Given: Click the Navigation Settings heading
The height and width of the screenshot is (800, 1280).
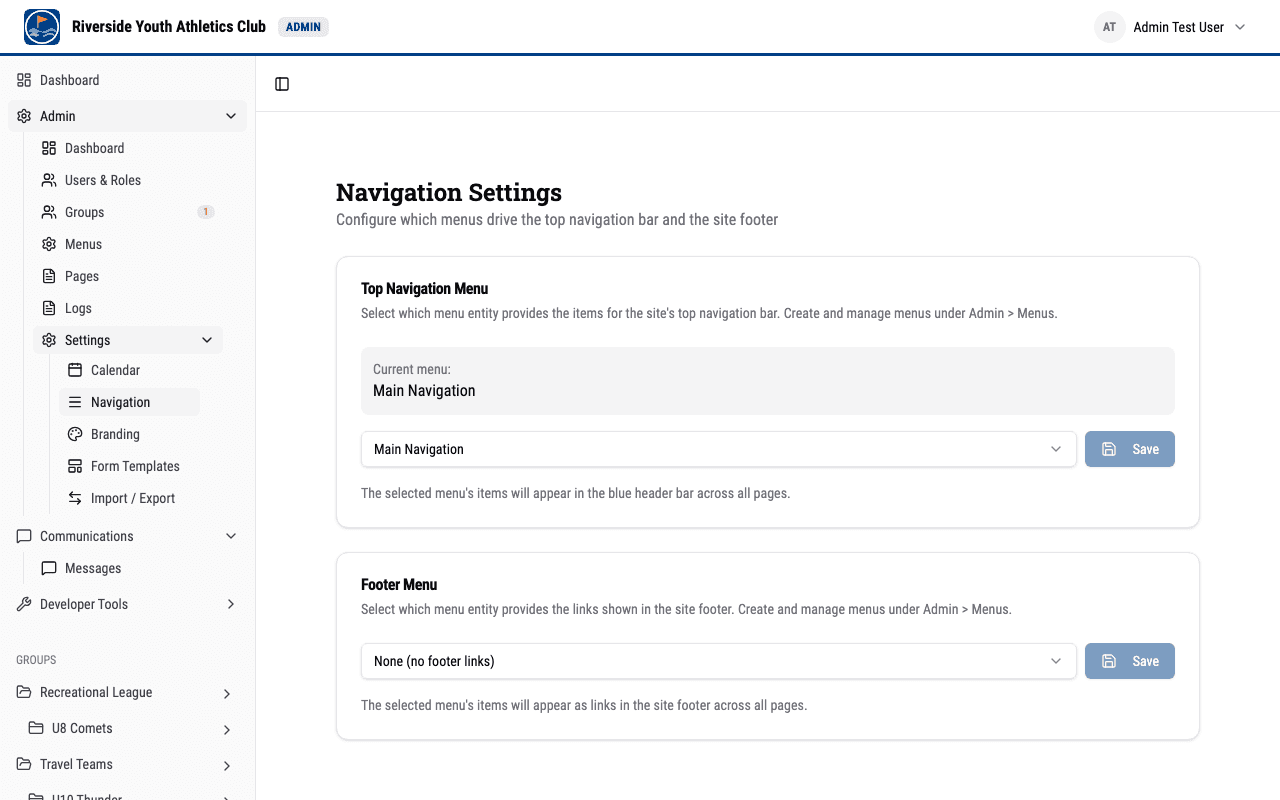Looking at the screenshot, I should pos(449,192).
